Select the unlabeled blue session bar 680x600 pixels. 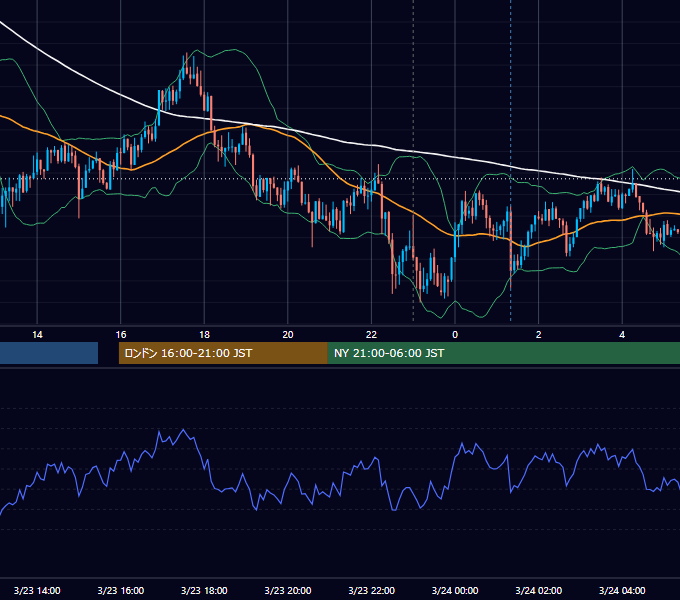(x=49, y=353)
